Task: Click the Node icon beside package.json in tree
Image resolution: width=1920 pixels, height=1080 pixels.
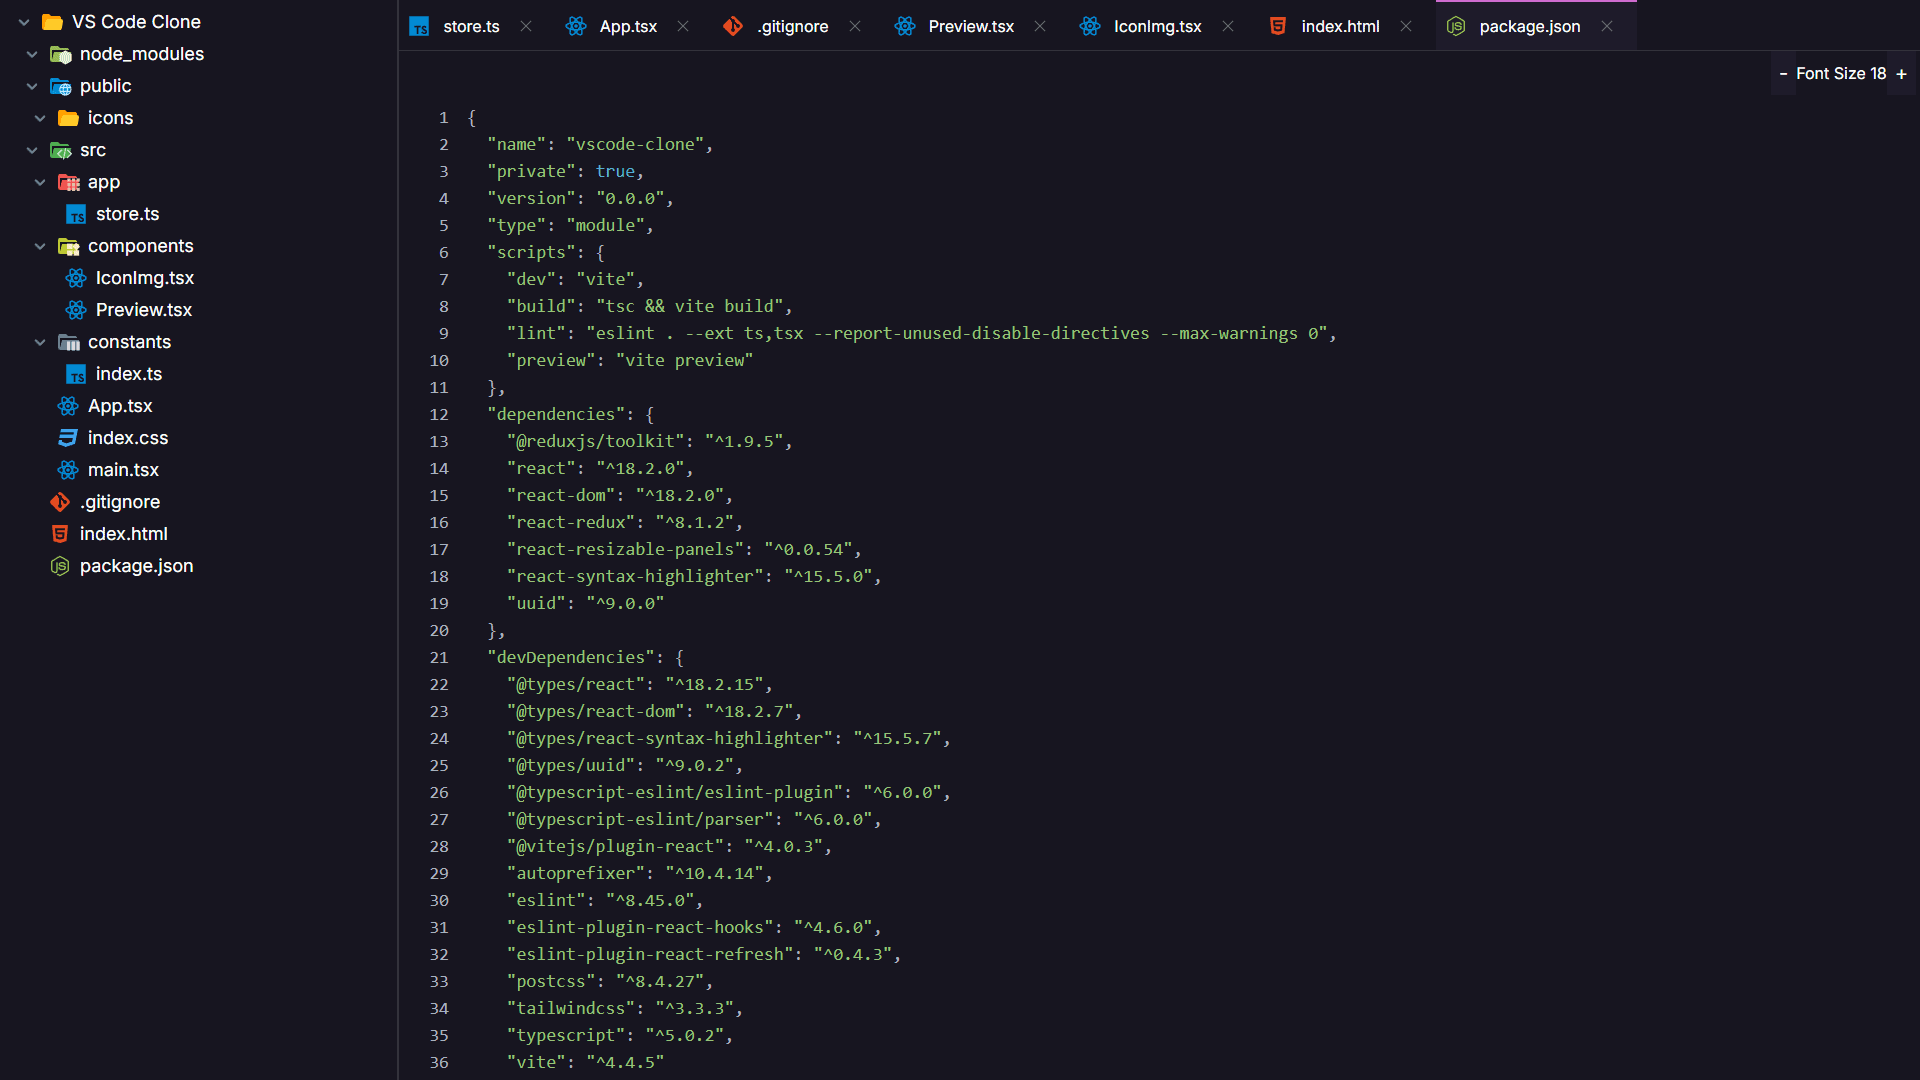Action: [x=61, y=566]
